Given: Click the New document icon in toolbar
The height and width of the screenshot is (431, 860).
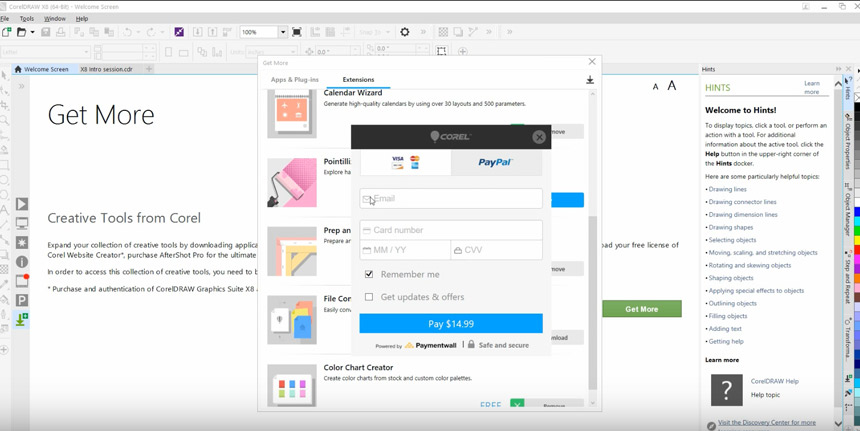Looking at the screenshot, I should click(7, 32).
